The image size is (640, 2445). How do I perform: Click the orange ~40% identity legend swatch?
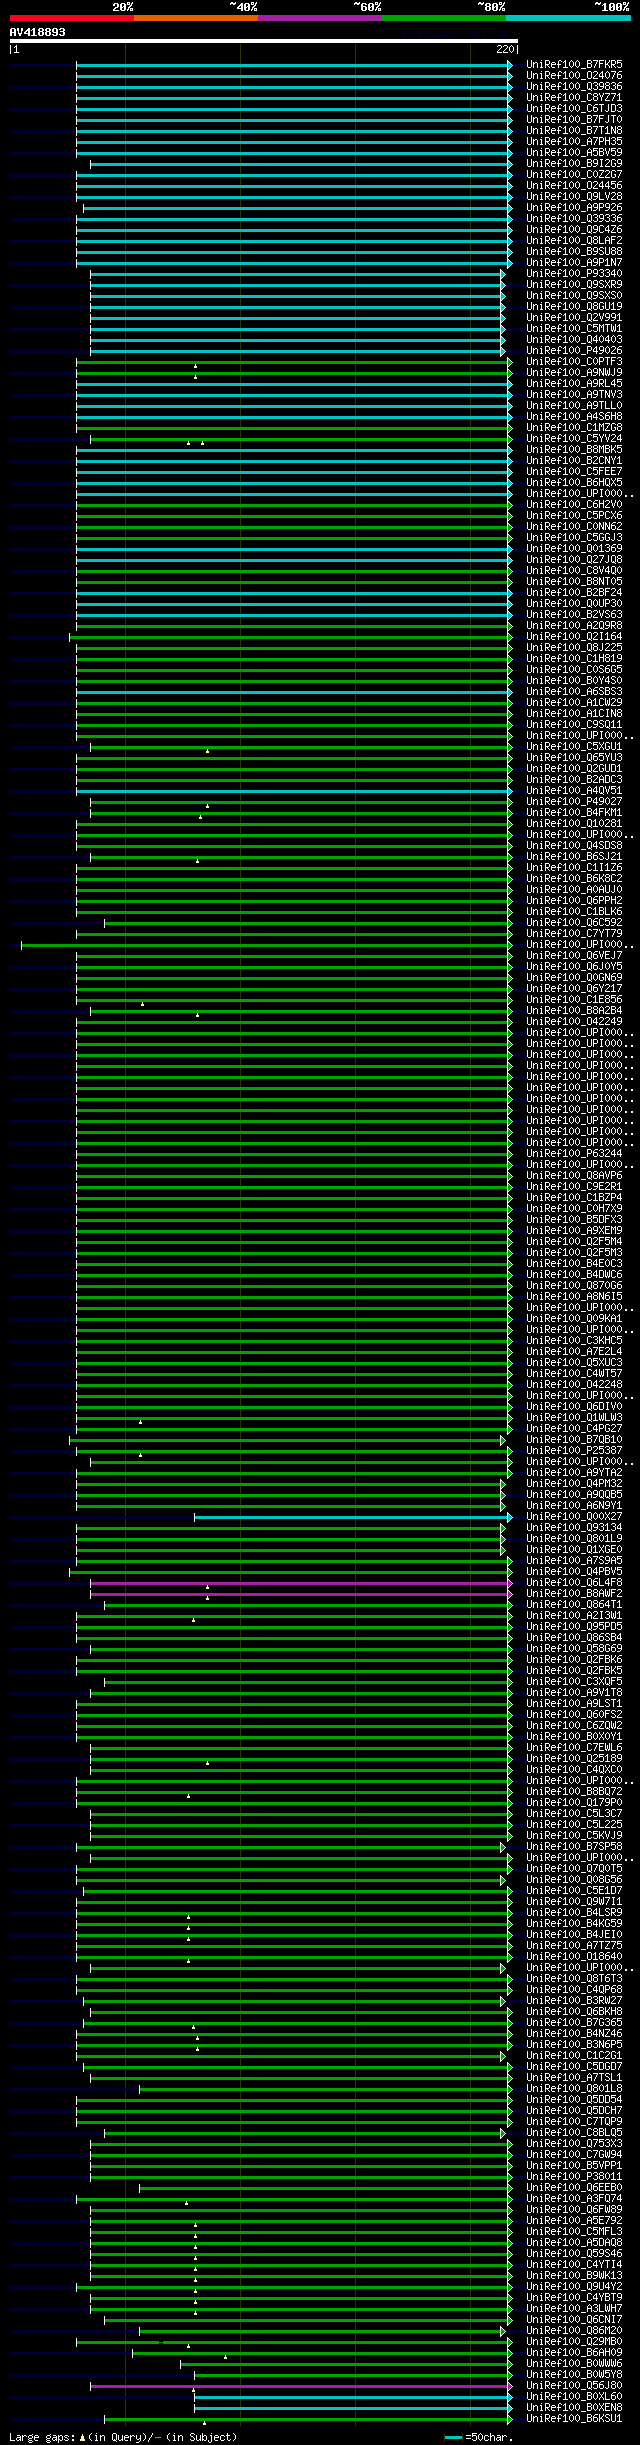196,18
